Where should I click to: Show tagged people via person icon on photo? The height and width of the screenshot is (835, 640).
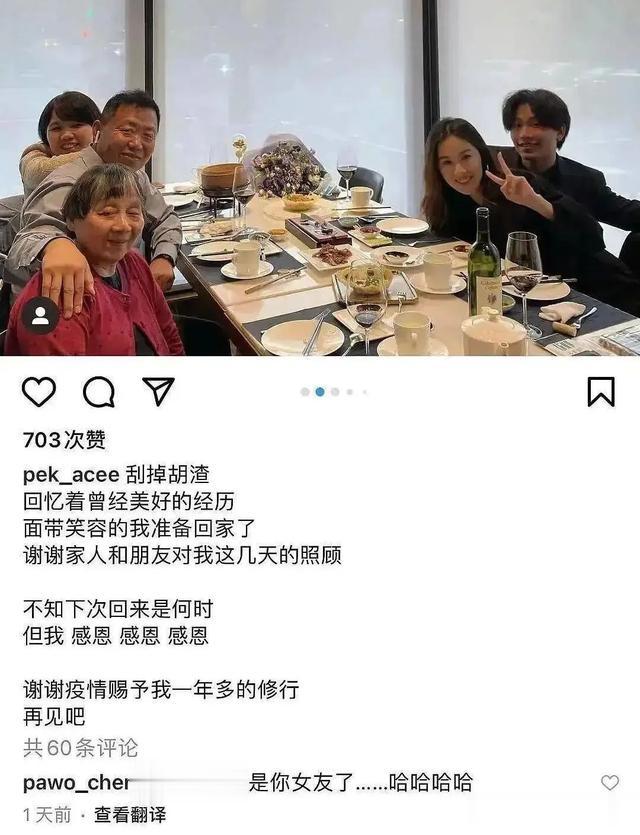(x=40, y=316)
